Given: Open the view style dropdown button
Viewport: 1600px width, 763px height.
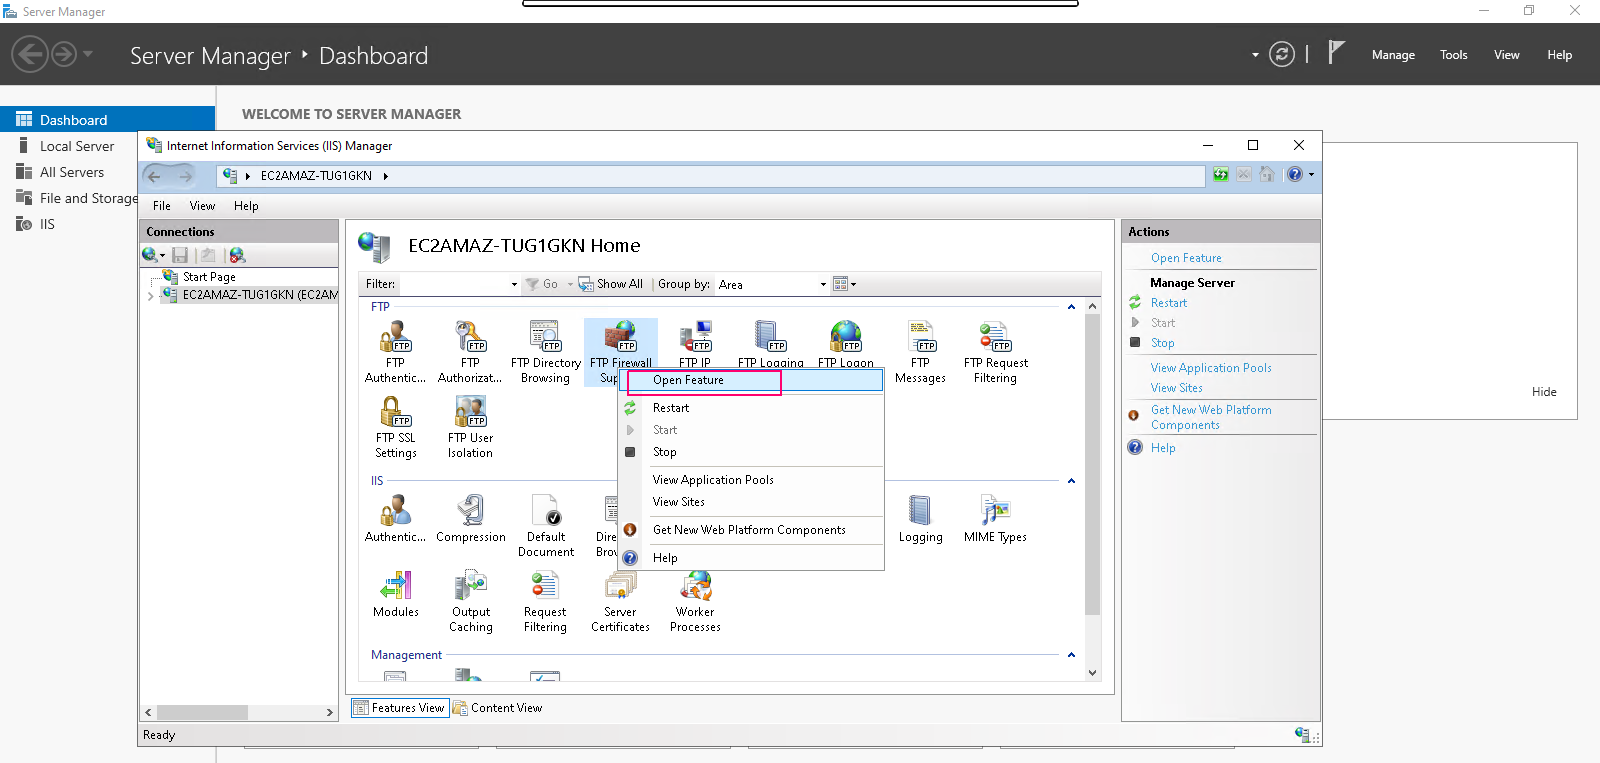Looking at the screenshot, I should click(845, 284).
